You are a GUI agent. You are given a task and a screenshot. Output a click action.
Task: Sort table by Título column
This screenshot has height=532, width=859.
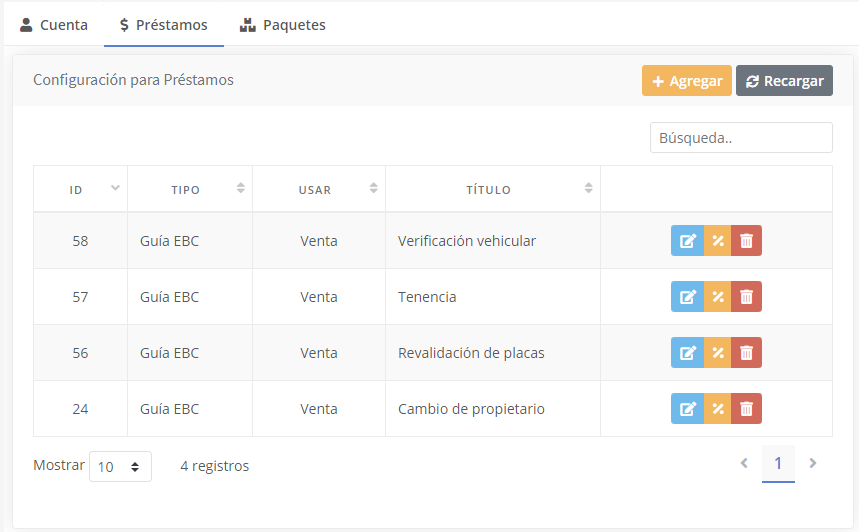click(492, 189)
